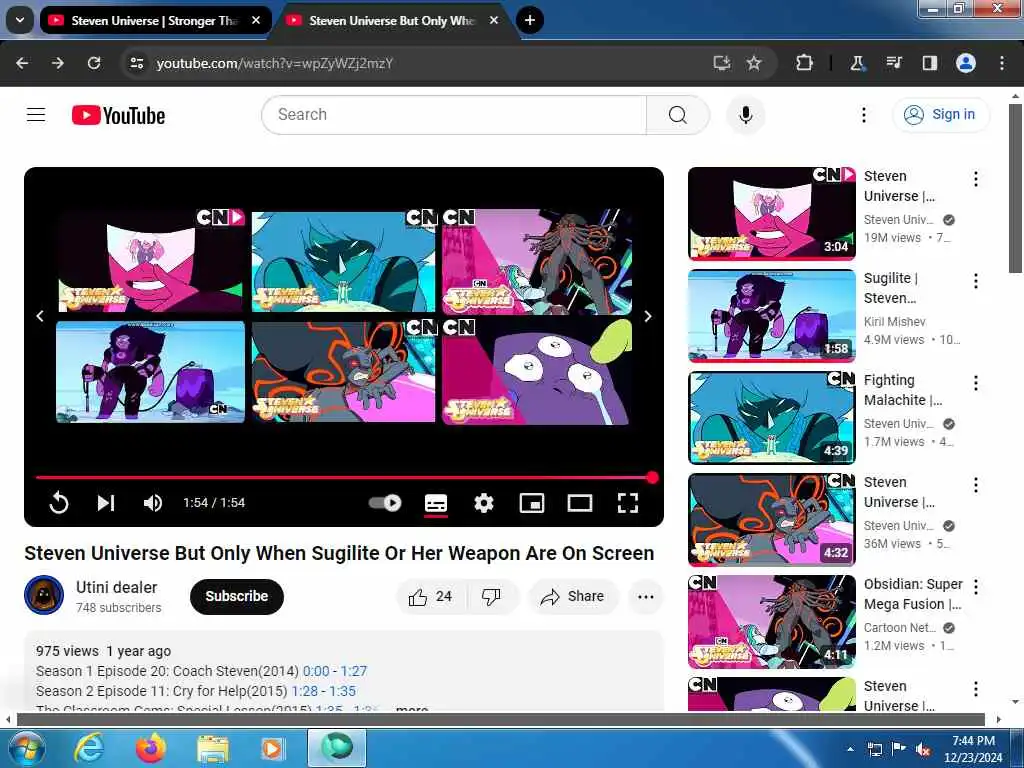Subscribe to Utini dealer channel

(236, 596)
